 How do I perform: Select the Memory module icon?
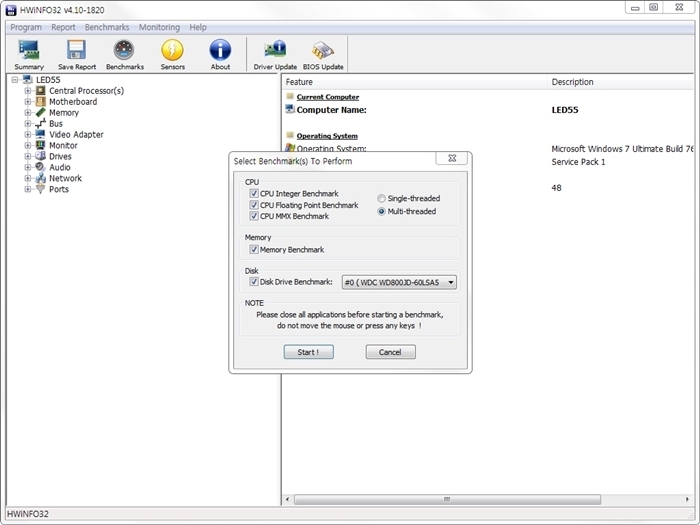[41, 112]
